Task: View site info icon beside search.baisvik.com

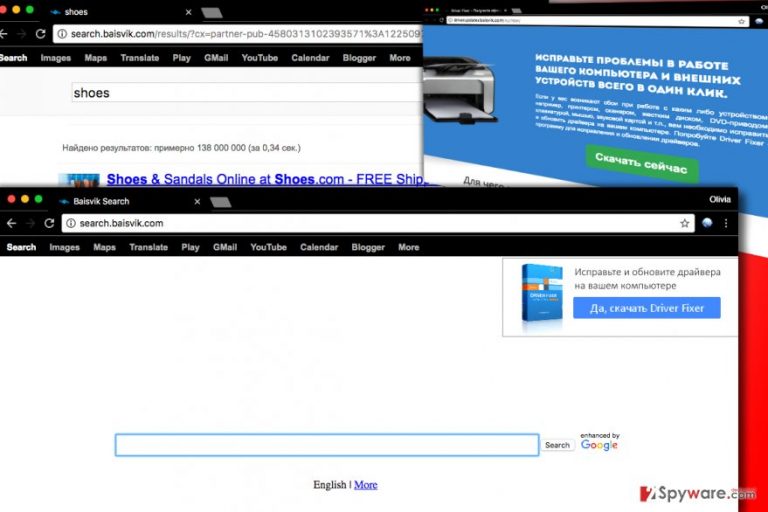Action: tap(71, 223)
